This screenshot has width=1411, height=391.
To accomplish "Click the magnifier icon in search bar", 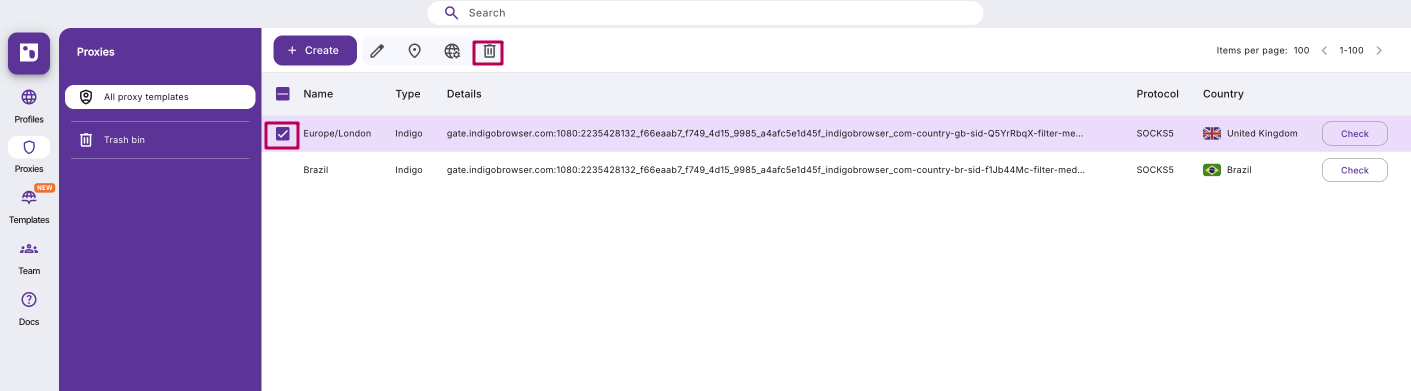I will [451, 13].
